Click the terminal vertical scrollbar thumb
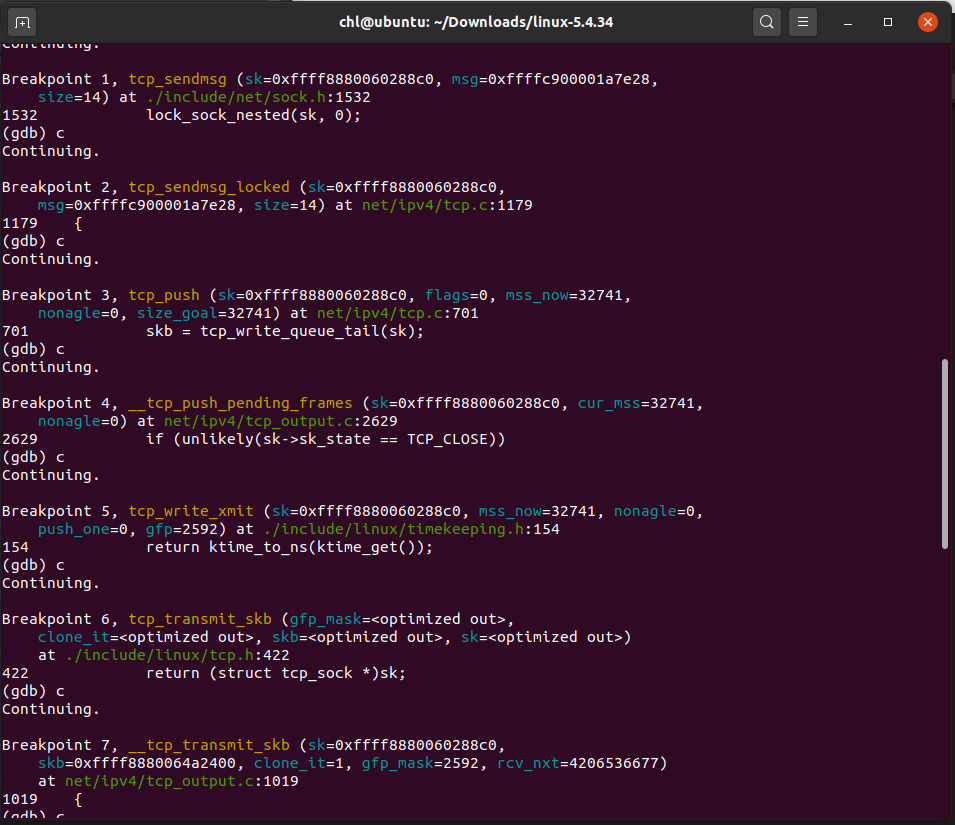 [945, 454]
